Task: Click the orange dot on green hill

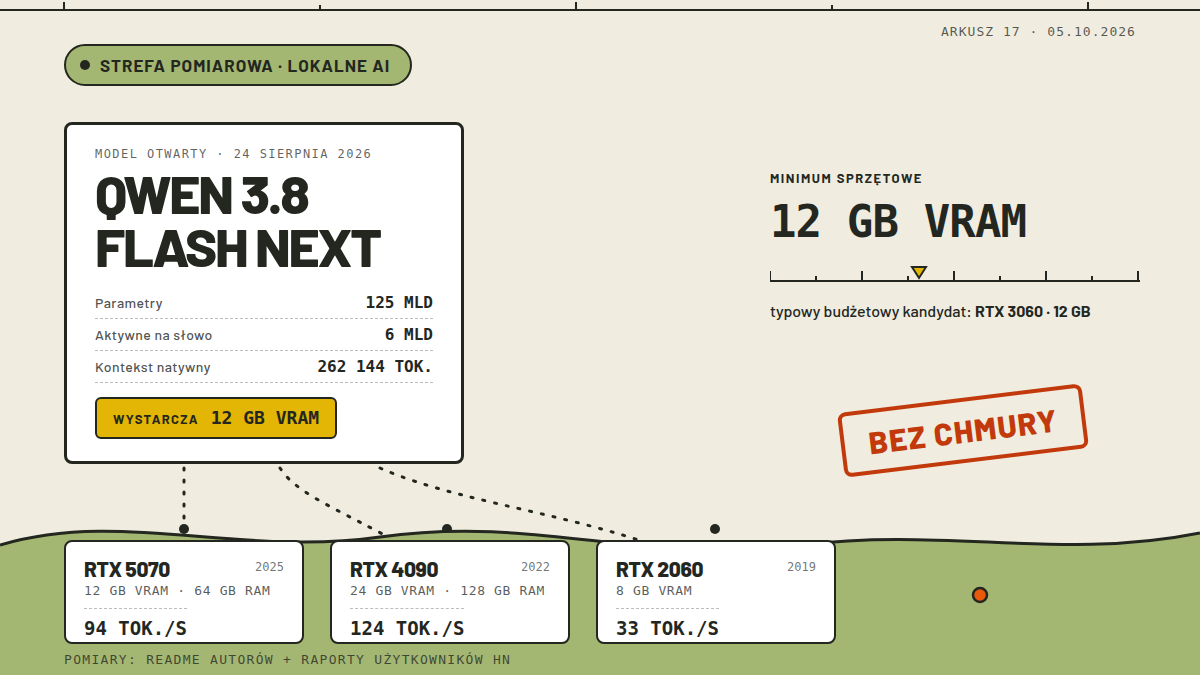Action: (980, 595)
